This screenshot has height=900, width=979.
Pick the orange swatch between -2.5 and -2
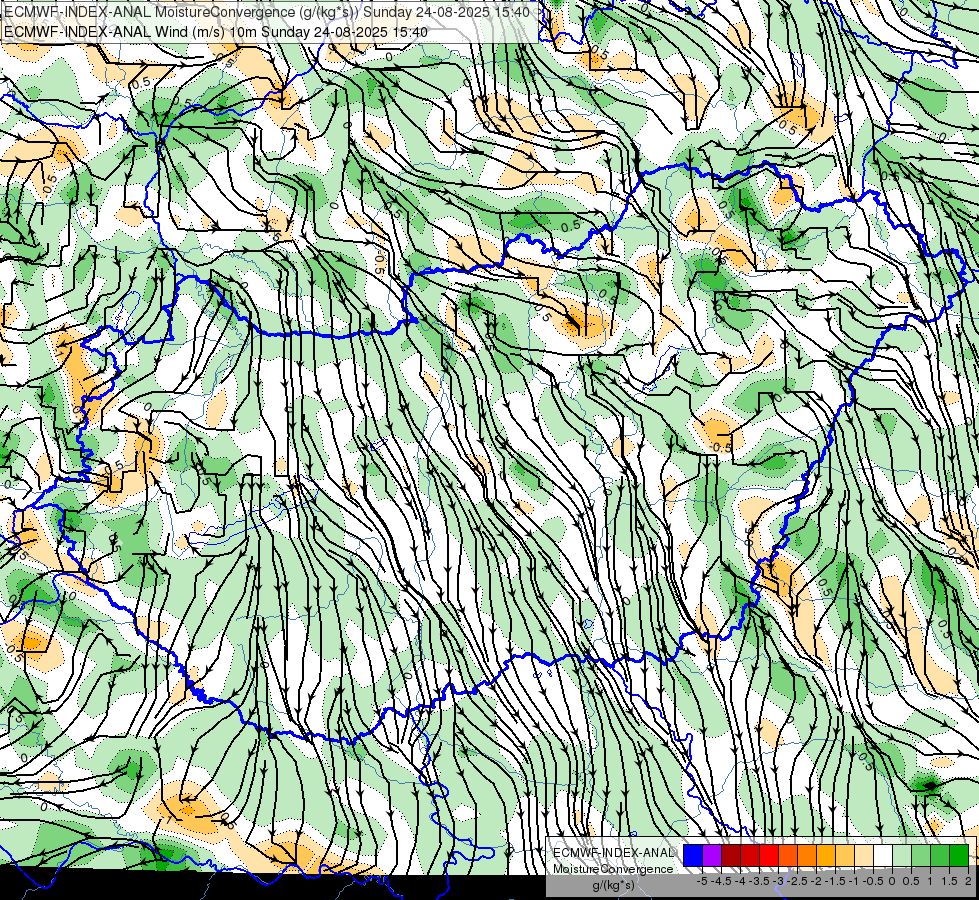[807, 856]
